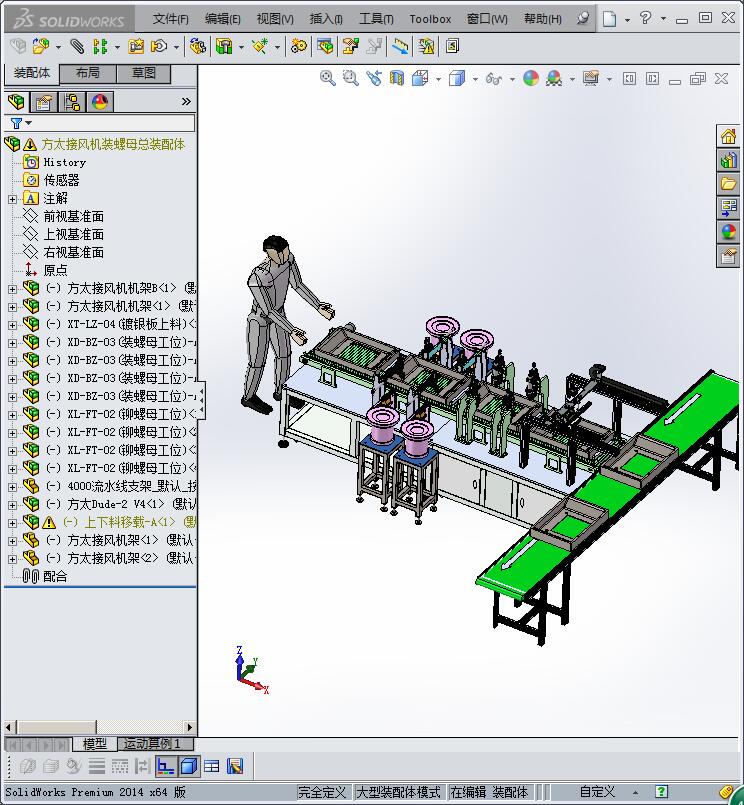Open the View Palette task pane icon
Image resolution: width=744 pixels, height=805 pixels.
pos(728,208)
